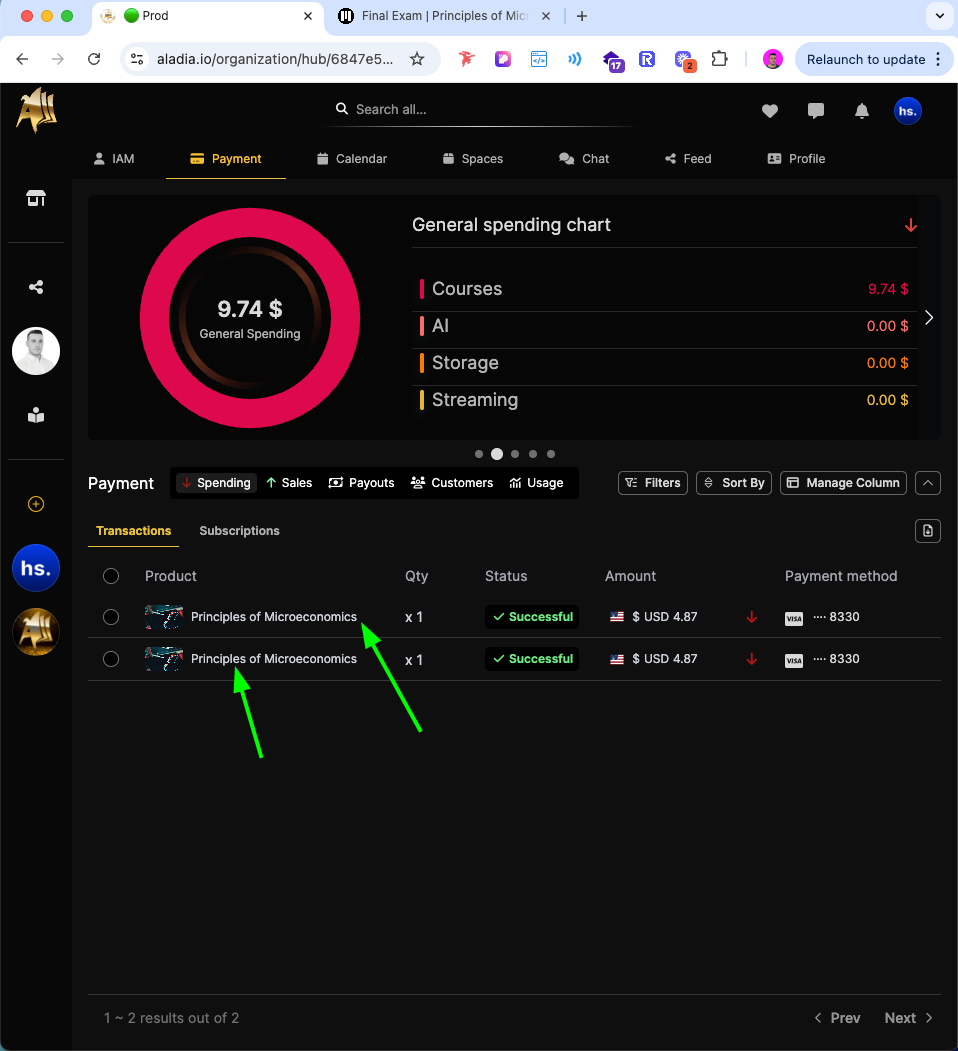Viewport: 958px width, 1051px height.
Task: Open the Transactions tab
Action: point(133,531)
